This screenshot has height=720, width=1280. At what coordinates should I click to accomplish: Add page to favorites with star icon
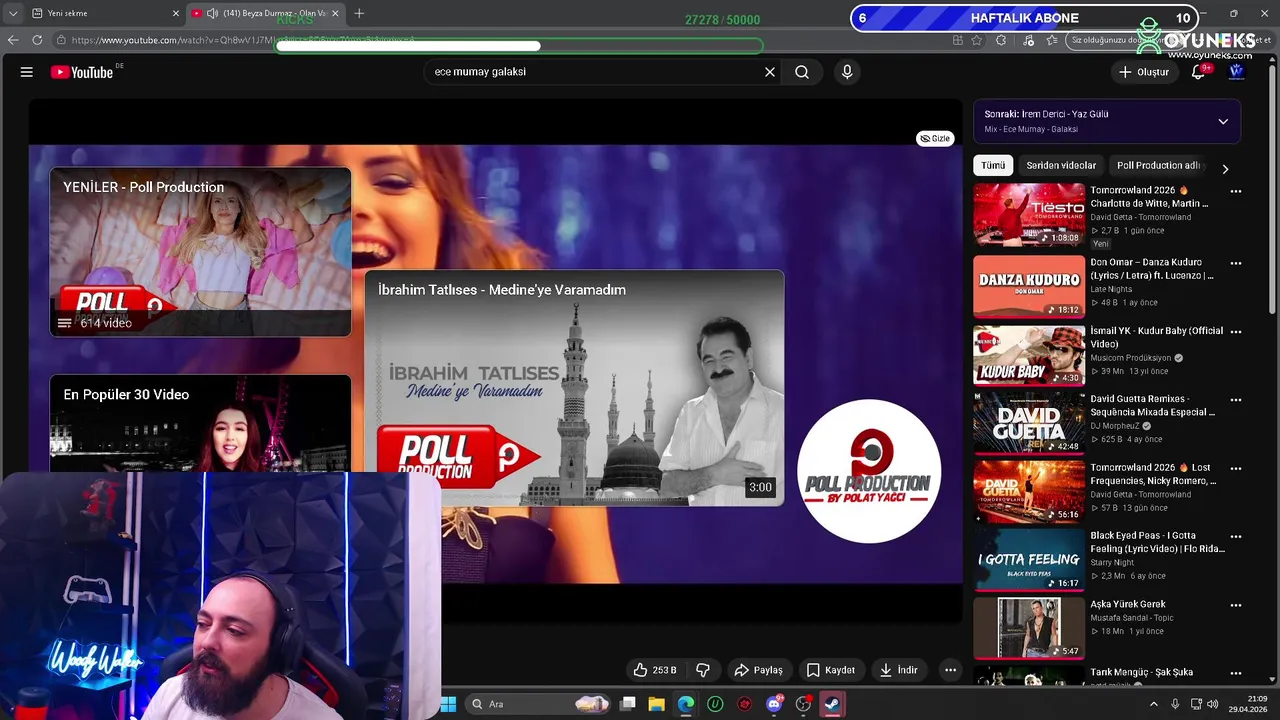(x=977, y=40)
